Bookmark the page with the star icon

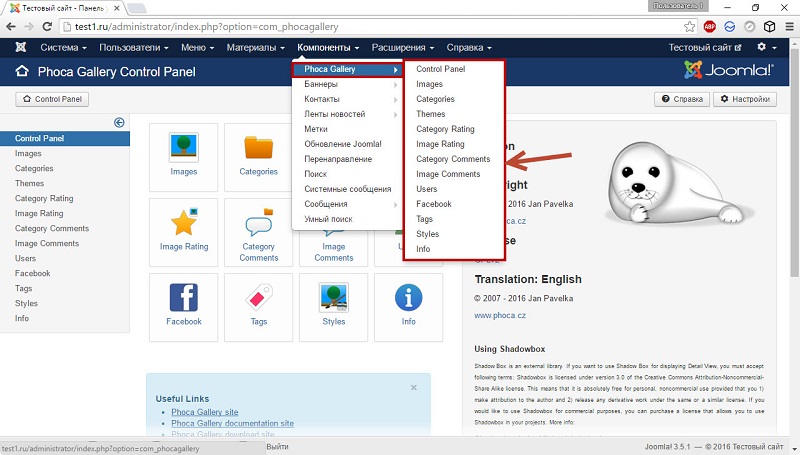[x=689, y=27]
